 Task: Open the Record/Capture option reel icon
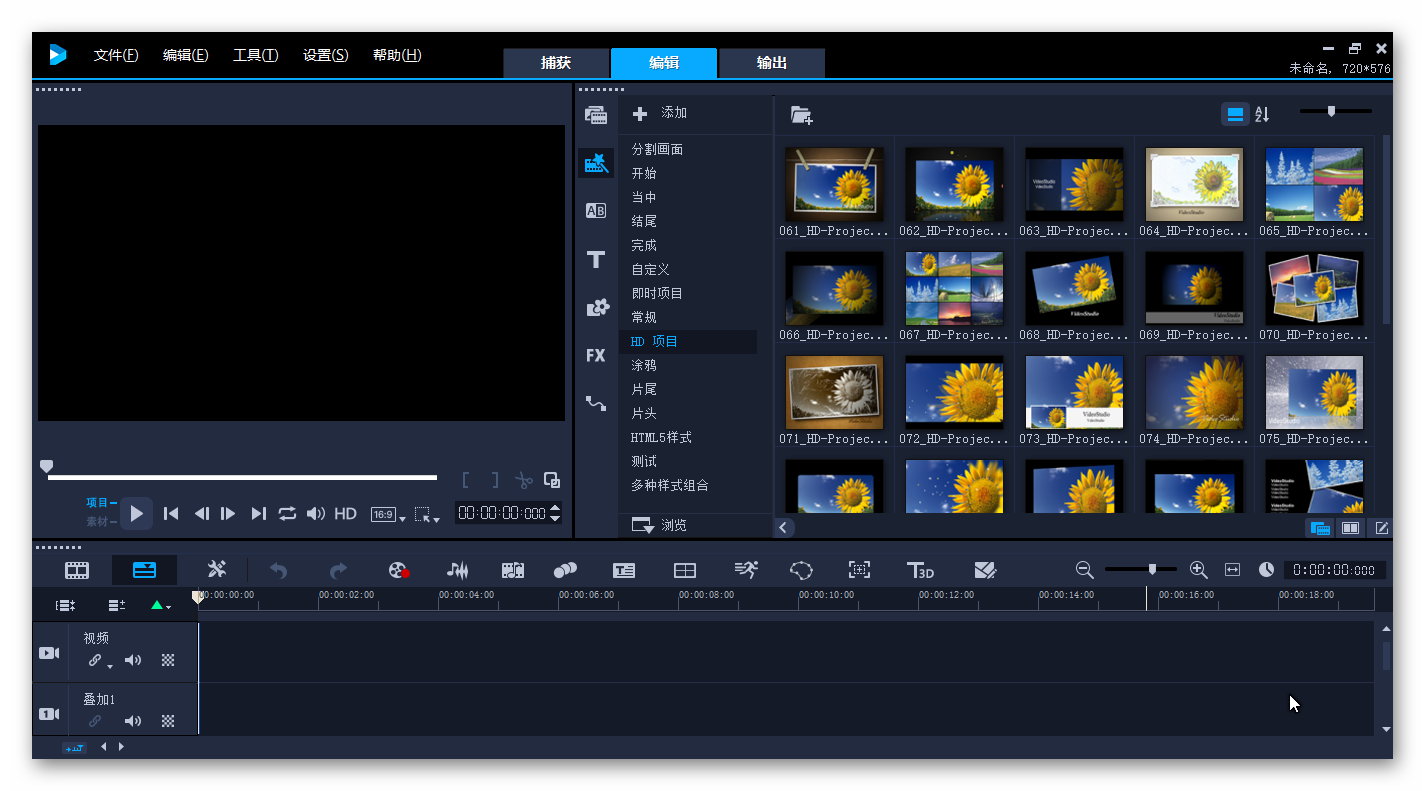coord(399,570)
